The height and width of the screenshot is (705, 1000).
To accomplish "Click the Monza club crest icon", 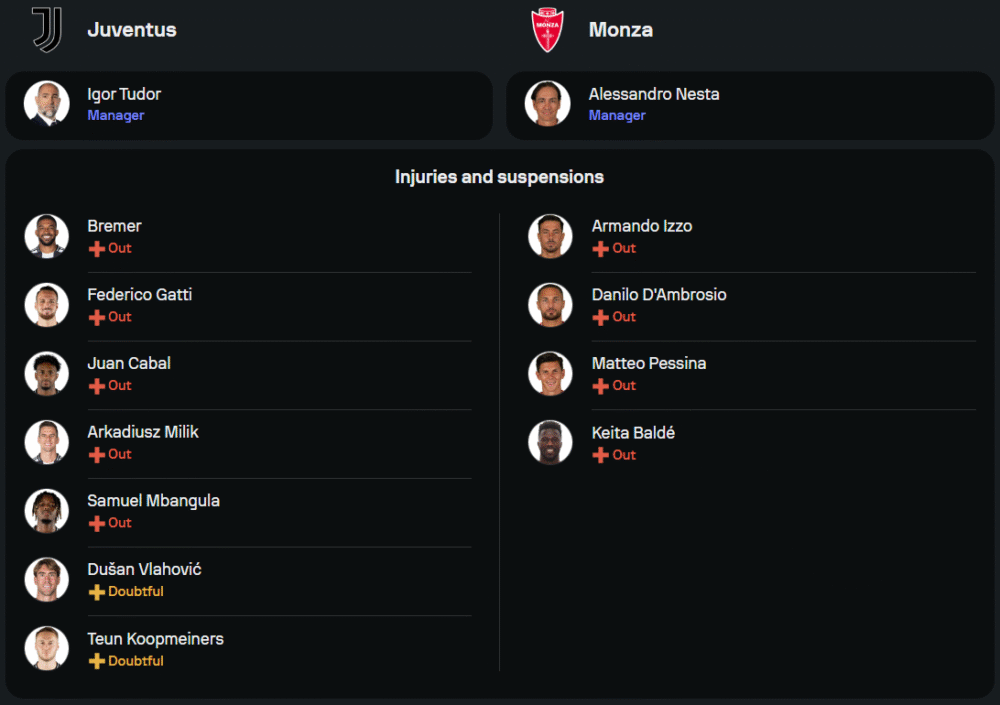I will [548, 29].
